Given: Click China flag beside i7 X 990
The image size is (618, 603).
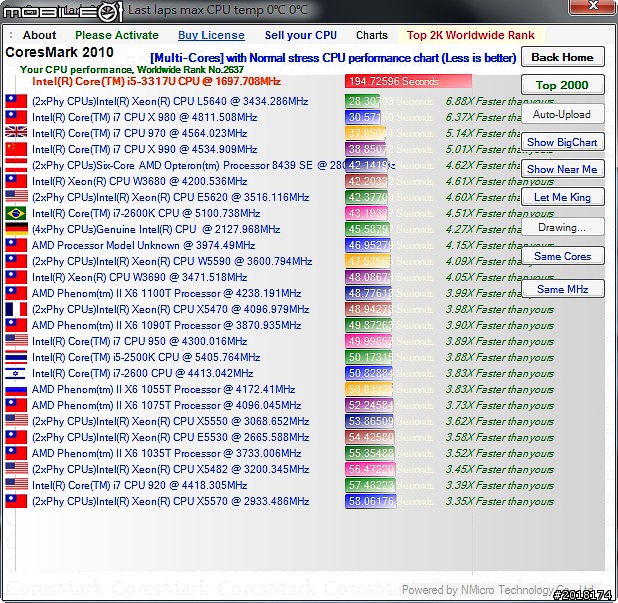Looking at the screenshot, I should coord(16,149).
